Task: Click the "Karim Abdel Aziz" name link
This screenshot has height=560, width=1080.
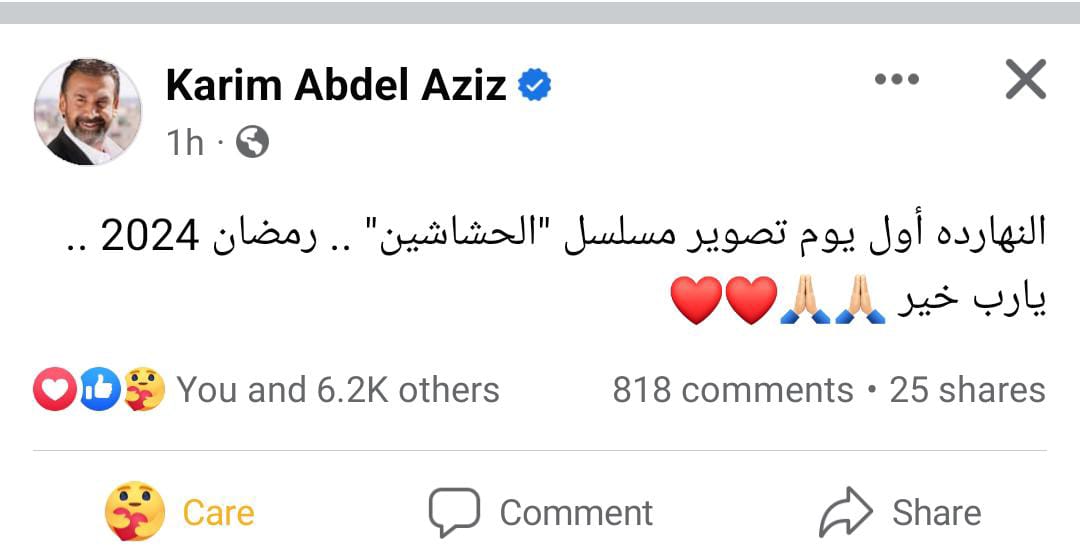Action: coord(336,86)
